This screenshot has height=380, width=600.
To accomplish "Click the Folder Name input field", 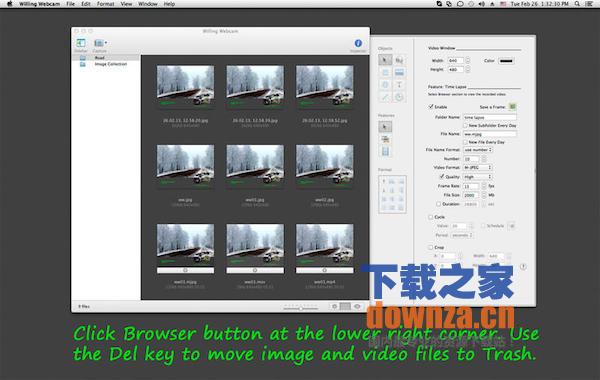I will point(490,117).
